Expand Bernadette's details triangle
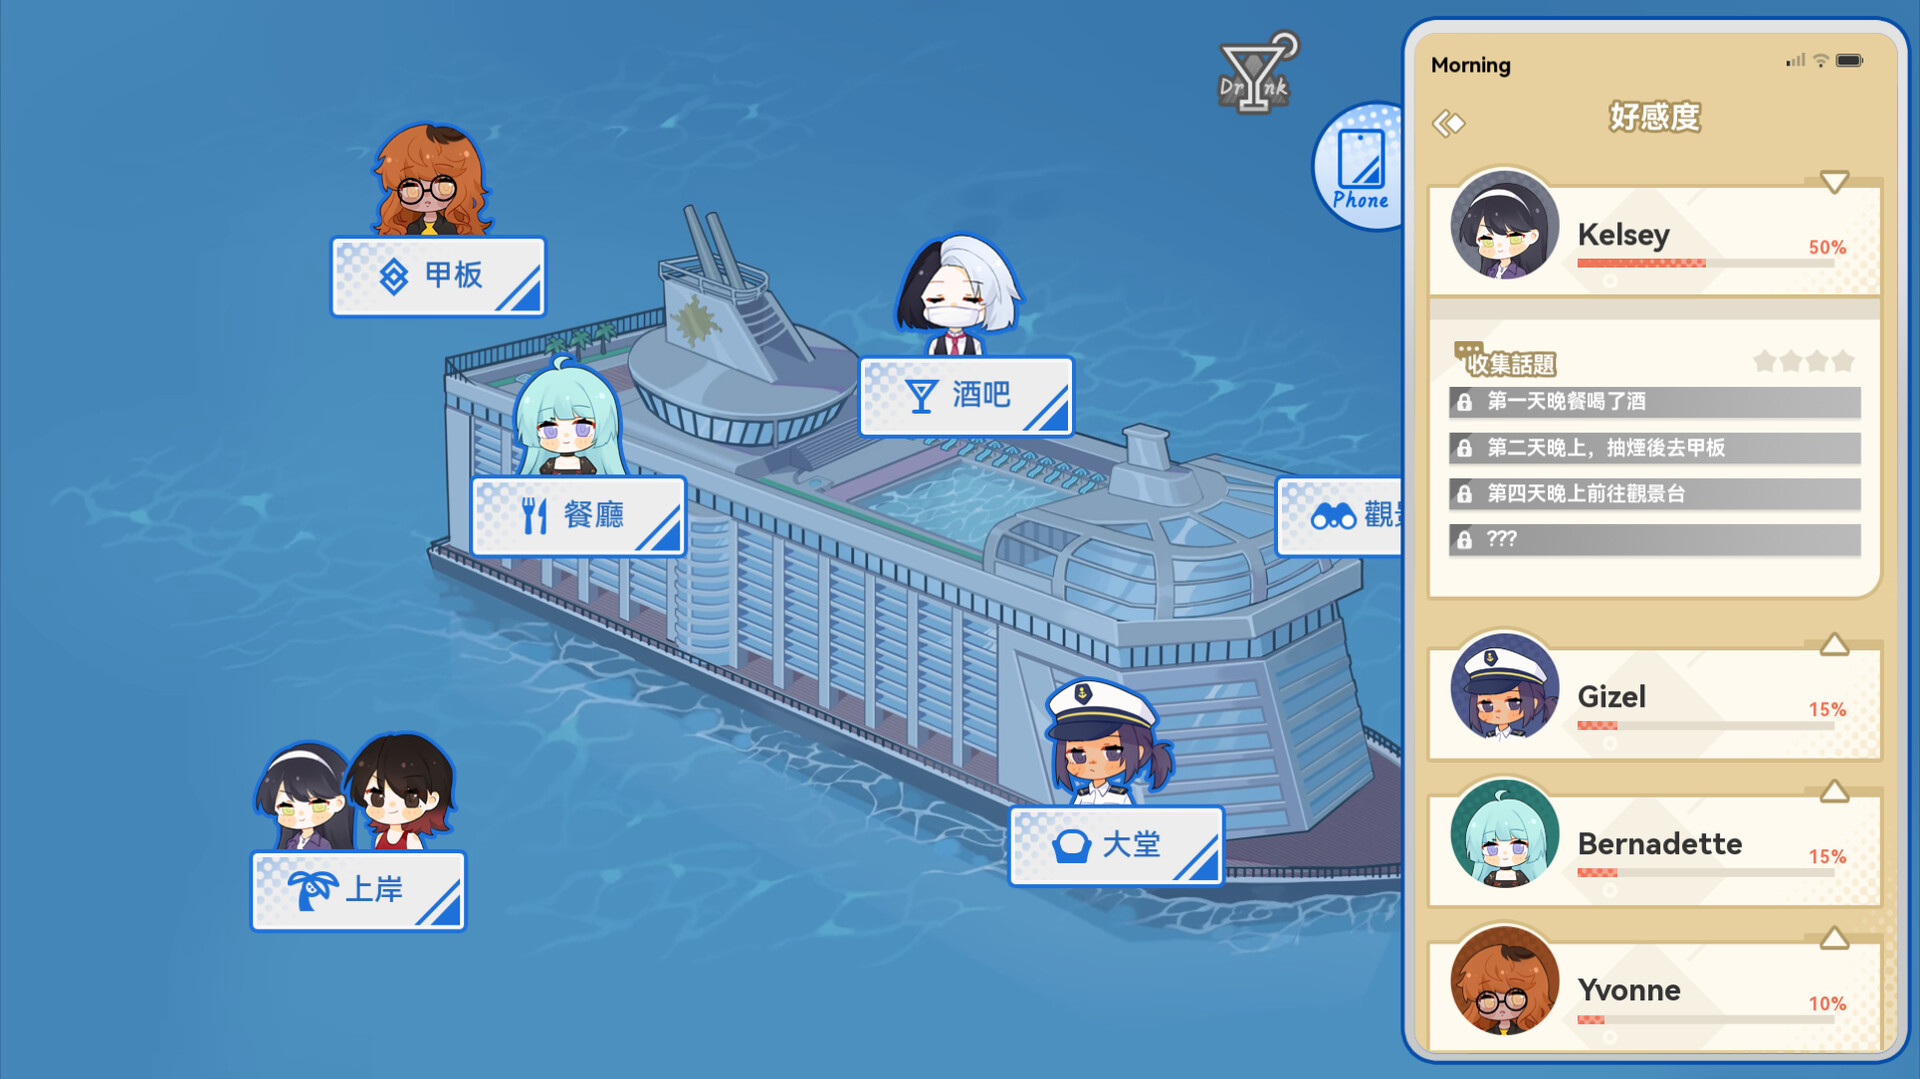This screenshot has width=1920, height=1079. coord(1833,791)
